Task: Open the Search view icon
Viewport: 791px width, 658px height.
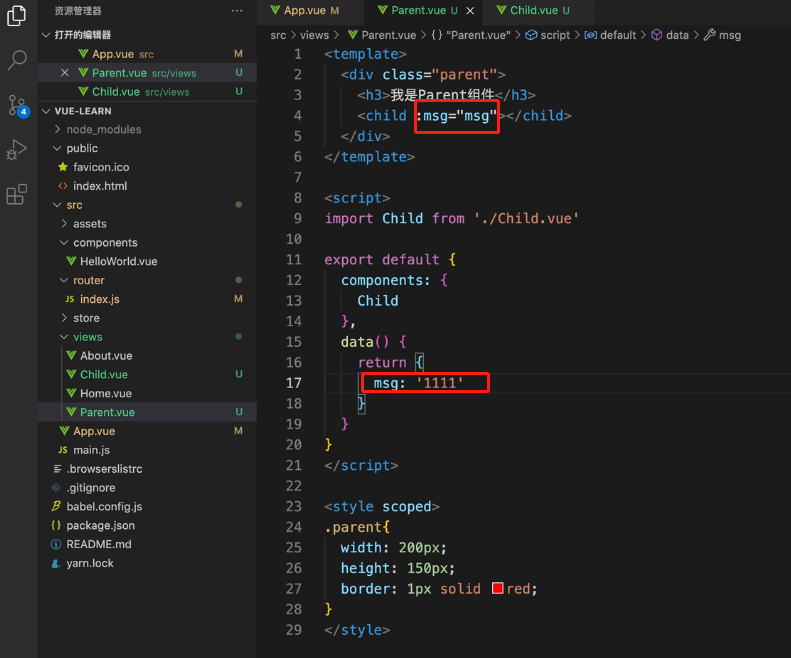Action: pos(17,60)
